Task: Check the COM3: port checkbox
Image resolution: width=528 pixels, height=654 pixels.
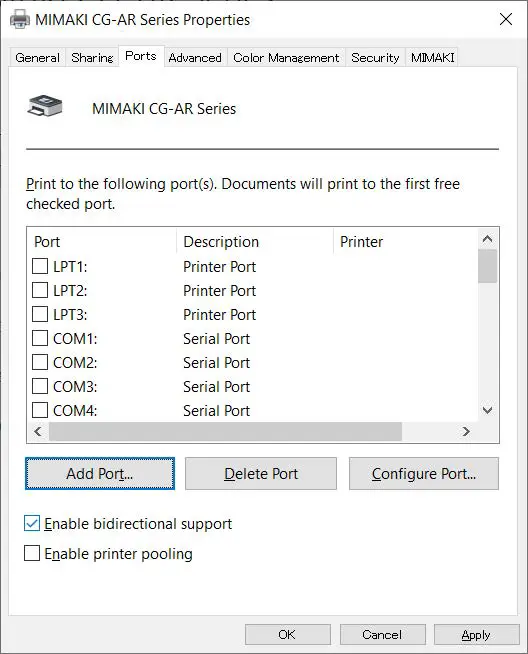Action: click(x=40, y=386)
